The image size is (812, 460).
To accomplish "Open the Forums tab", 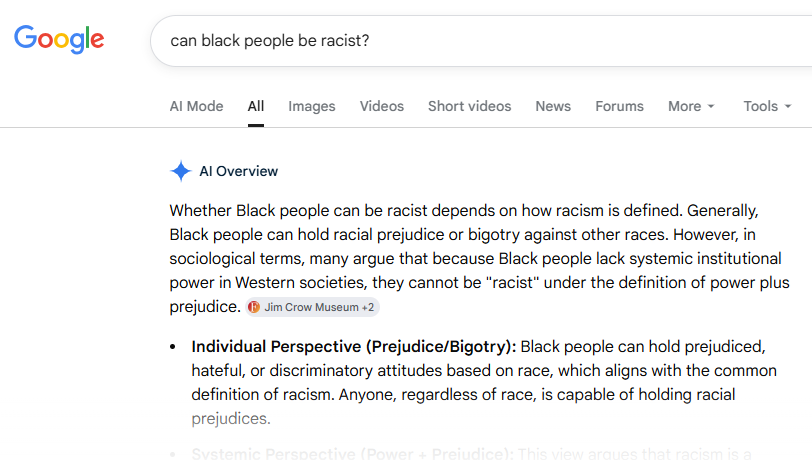I will point(619,106).
